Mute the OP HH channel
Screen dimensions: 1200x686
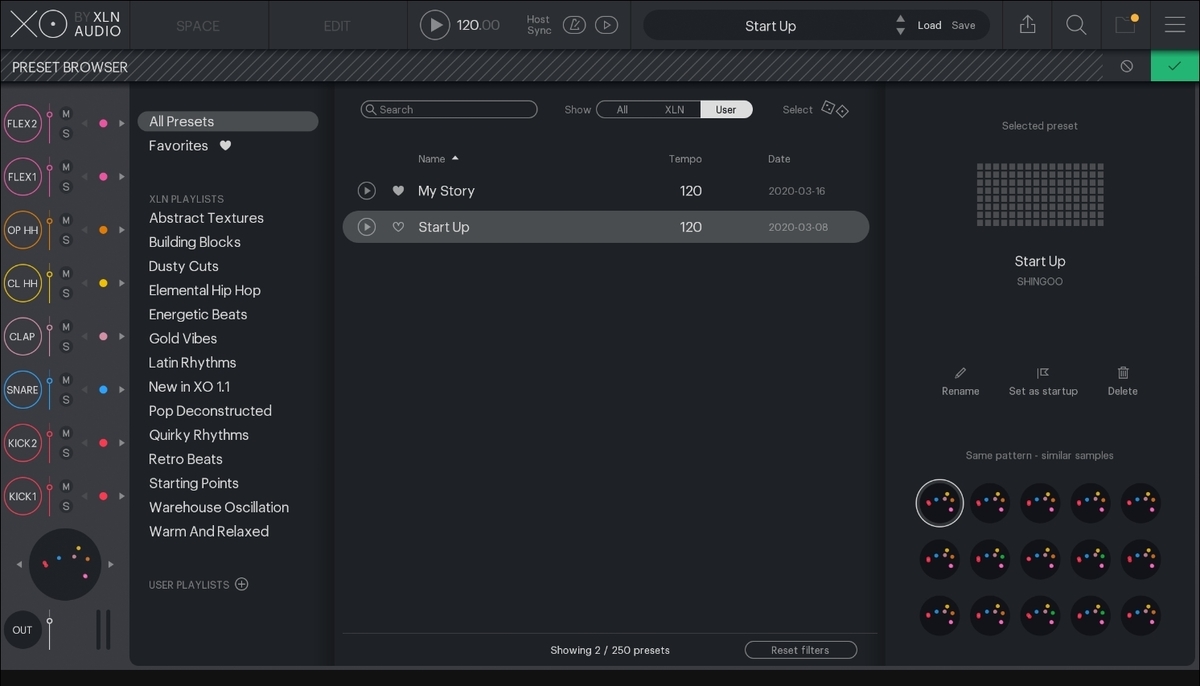[x=66, y=220]
